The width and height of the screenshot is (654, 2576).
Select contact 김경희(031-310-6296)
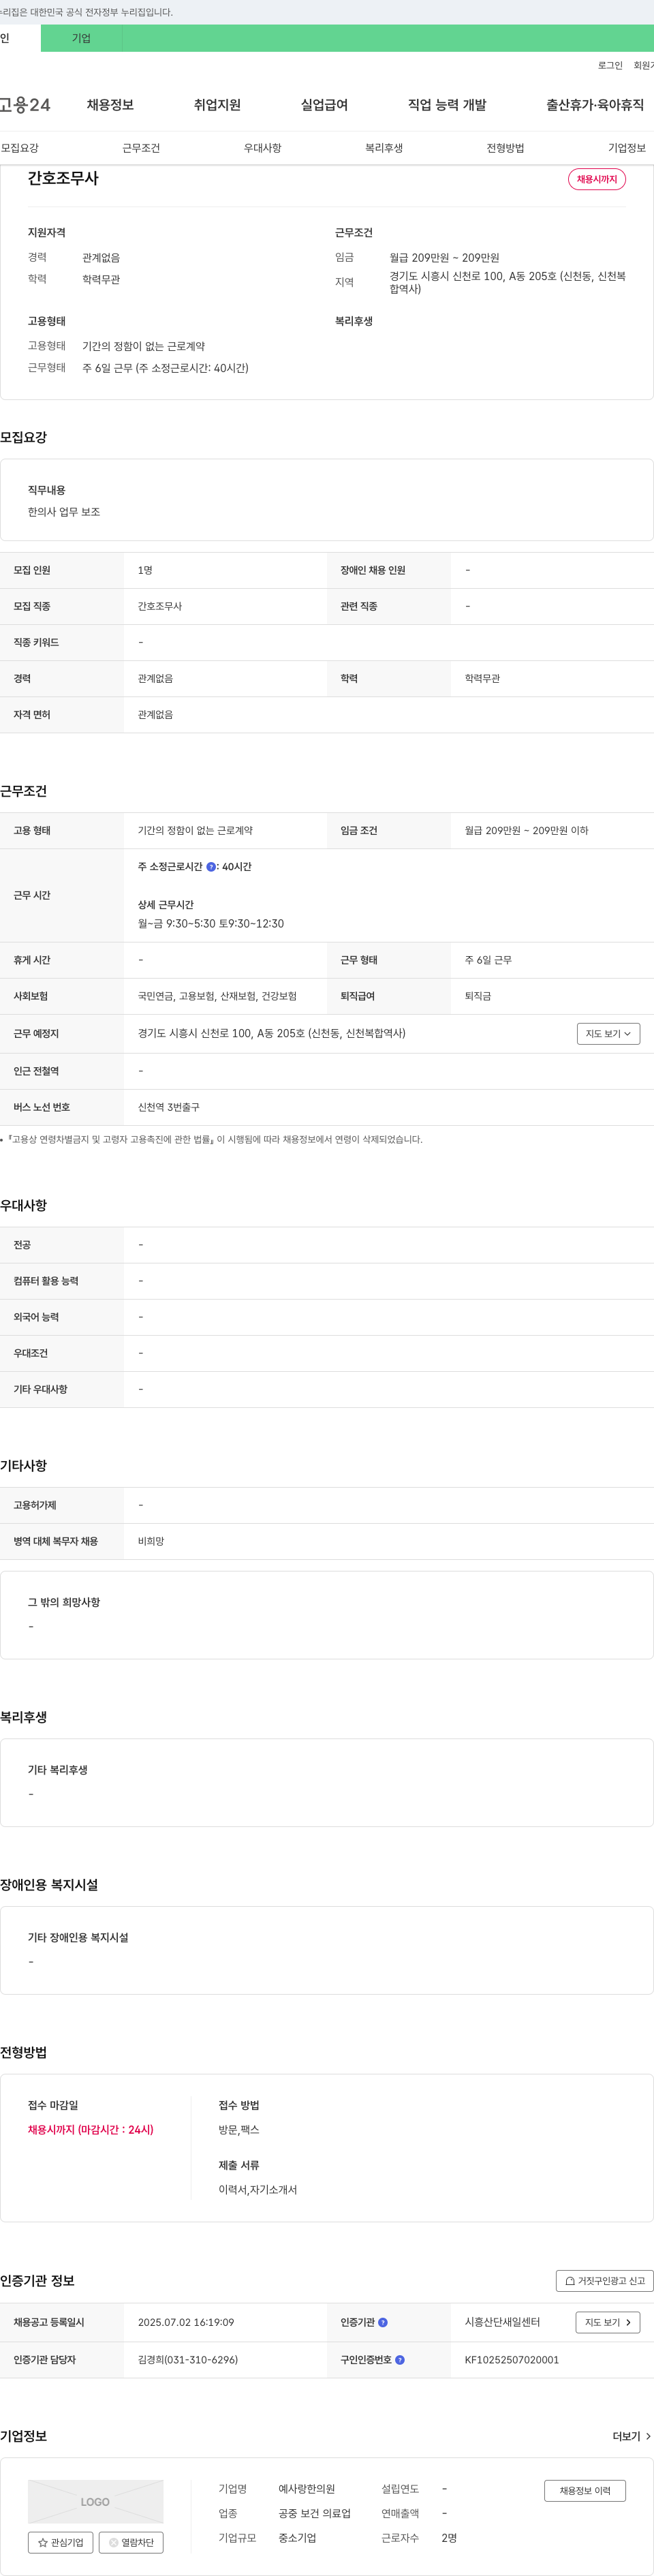[x=188, y=2360]
